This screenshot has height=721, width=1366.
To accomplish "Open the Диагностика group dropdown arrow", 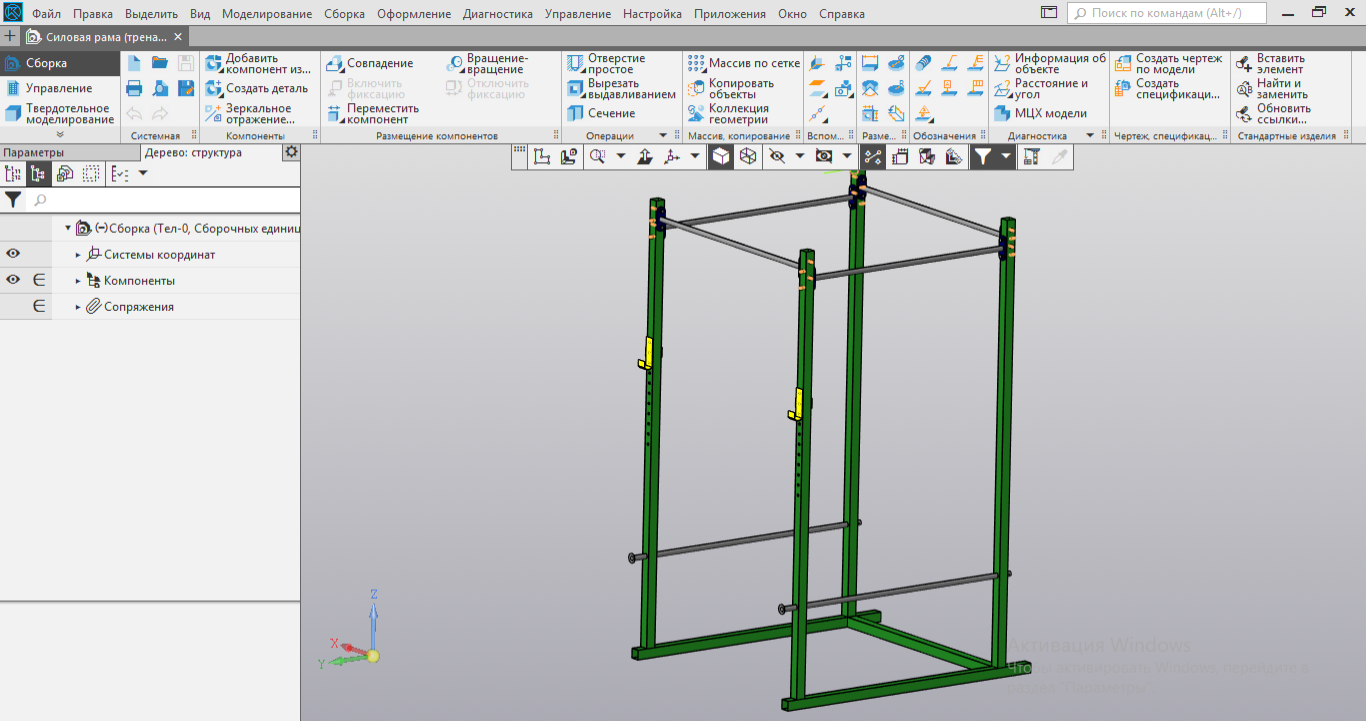I will [x=1090, y=135].
